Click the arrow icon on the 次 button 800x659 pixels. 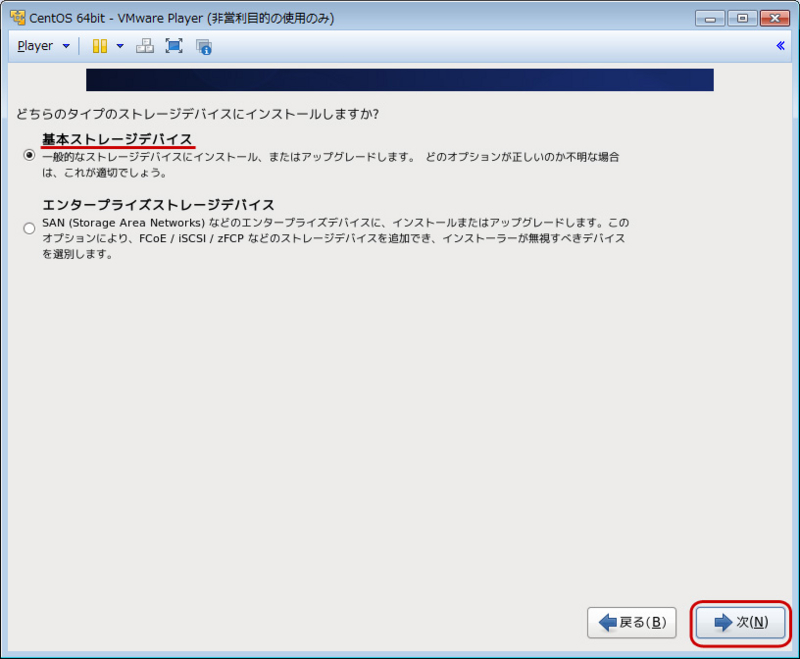coord(722,622)
